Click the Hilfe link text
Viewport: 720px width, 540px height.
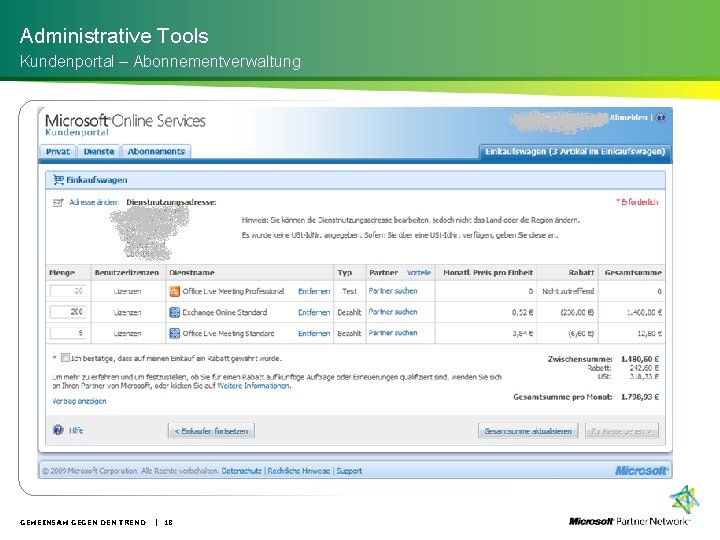76,430
